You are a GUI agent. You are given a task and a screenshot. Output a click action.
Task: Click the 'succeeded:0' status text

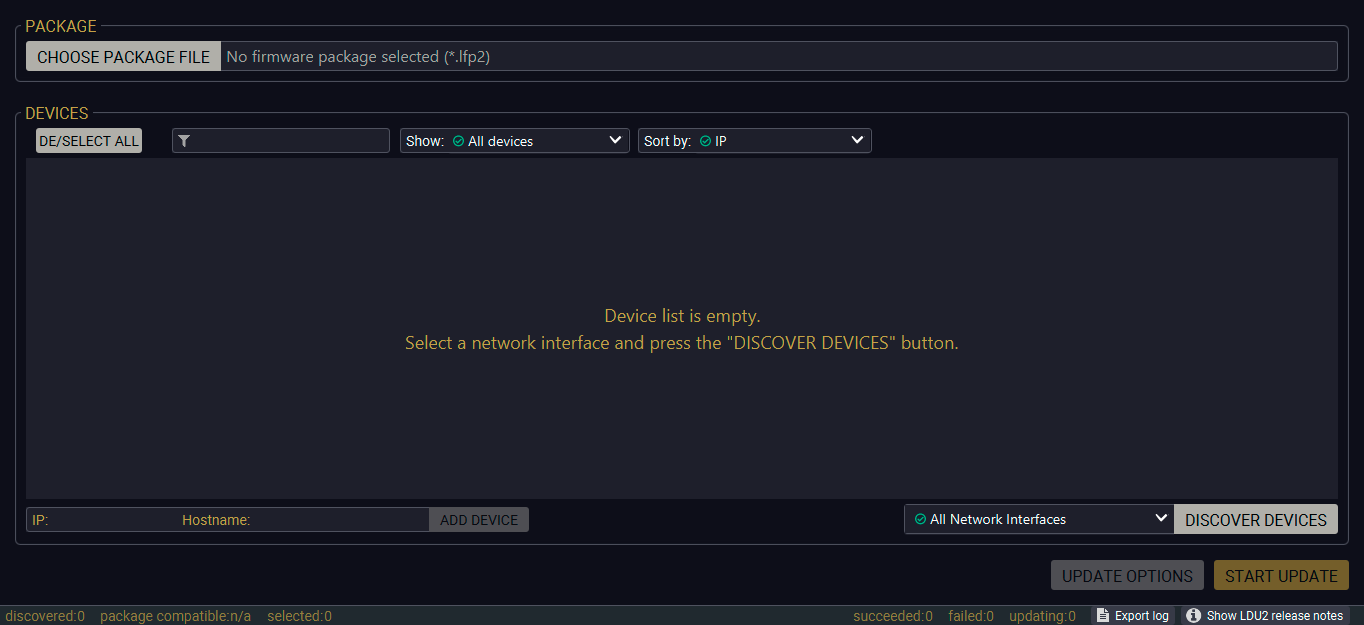893,616
